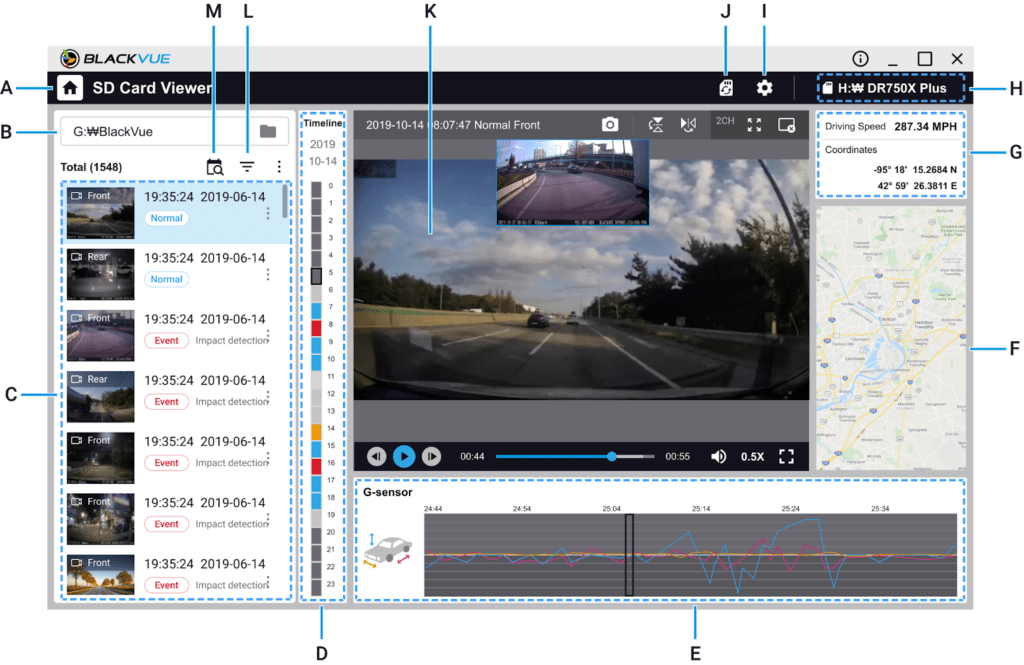This screenshot has height=665, width=1024.
Task: Click the Home icon beside SD Card Viewer
Action: tap(70, 88)
